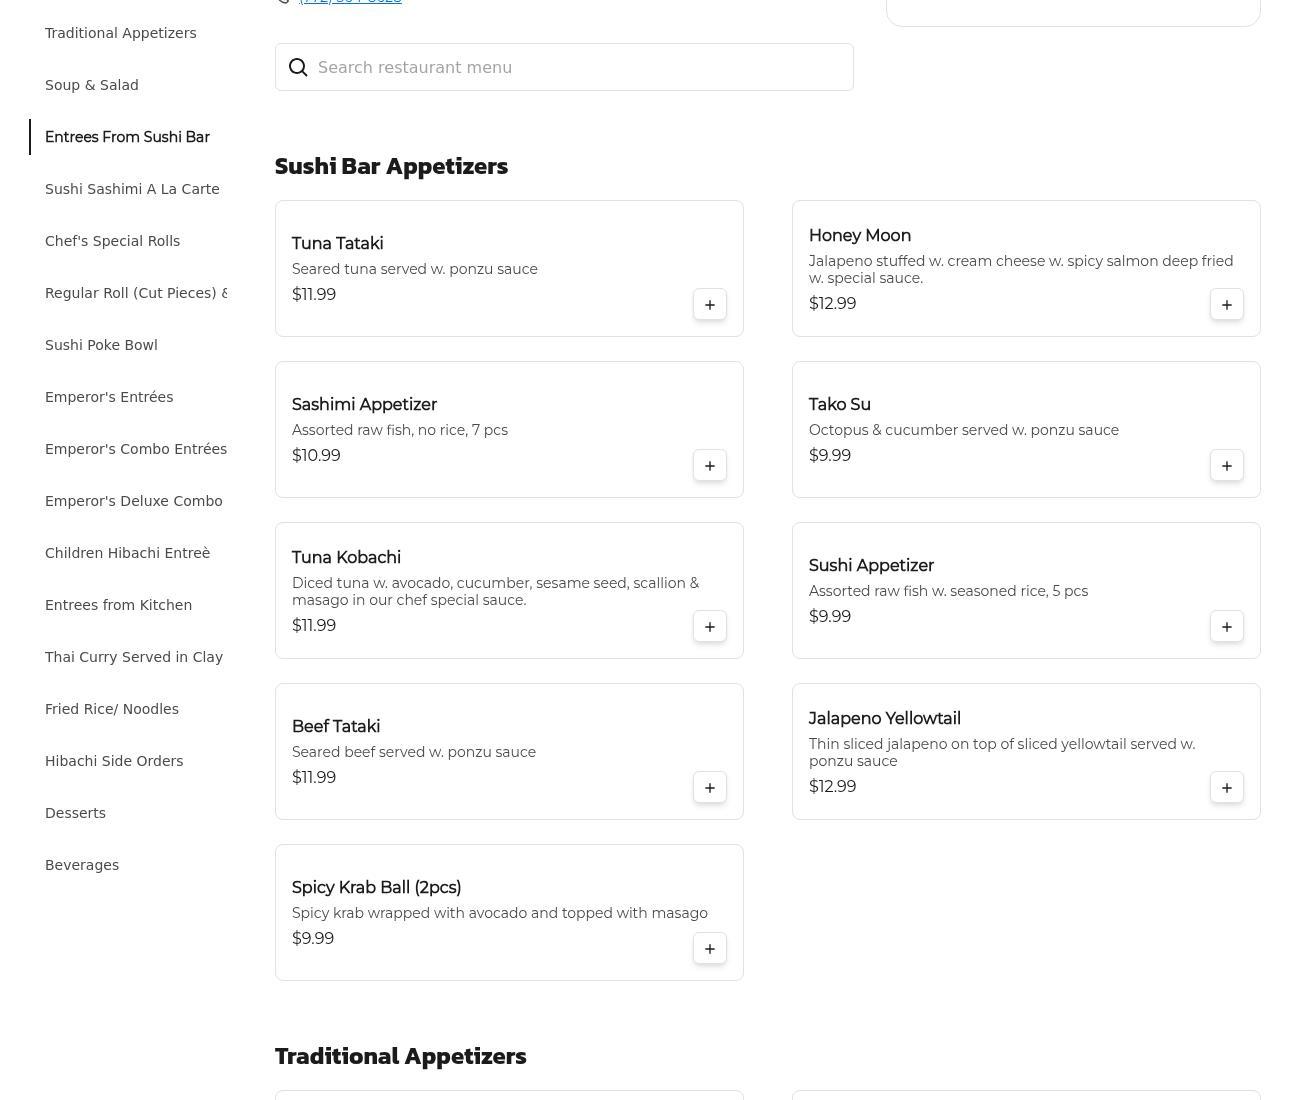Screen dimensions: 1290x1100
Task: Type in the Search restaurant menu field
Action: 580,67
